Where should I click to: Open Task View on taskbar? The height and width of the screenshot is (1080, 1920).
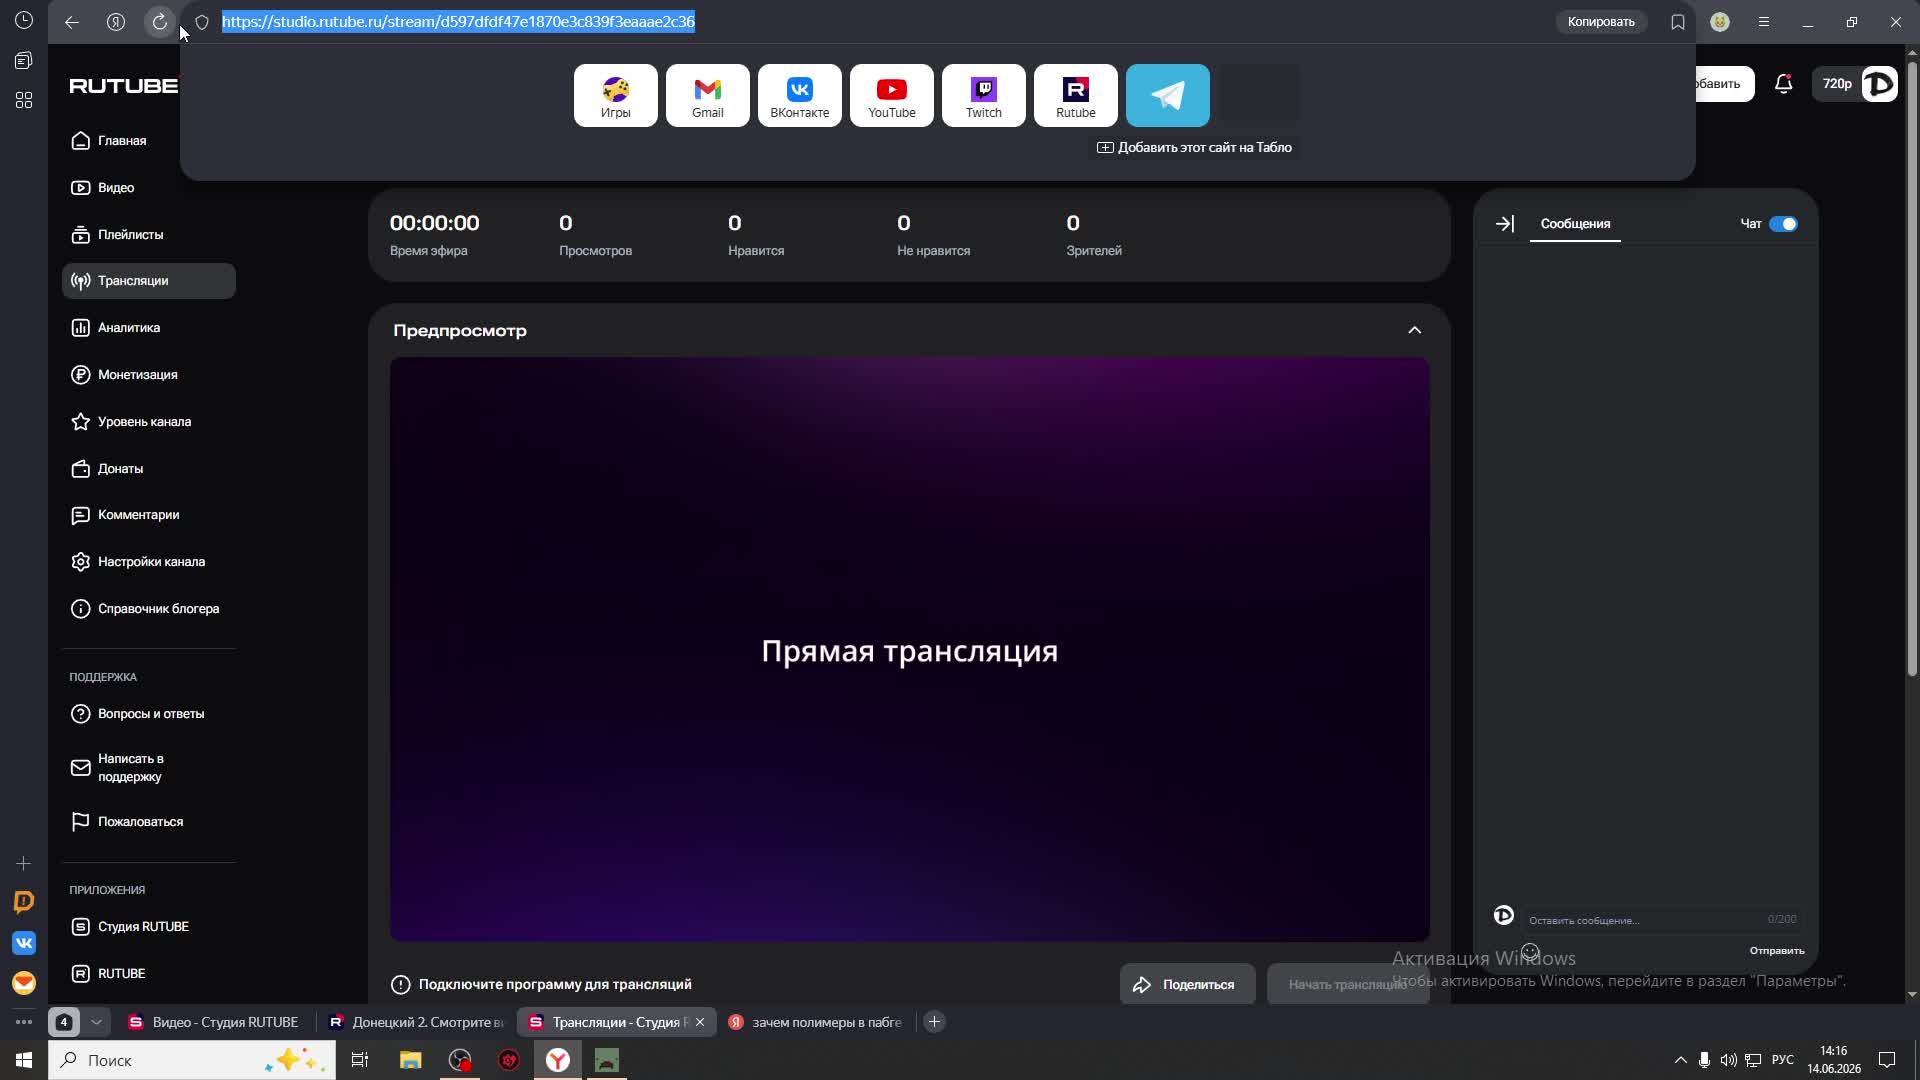click(x=360, y=1060)
